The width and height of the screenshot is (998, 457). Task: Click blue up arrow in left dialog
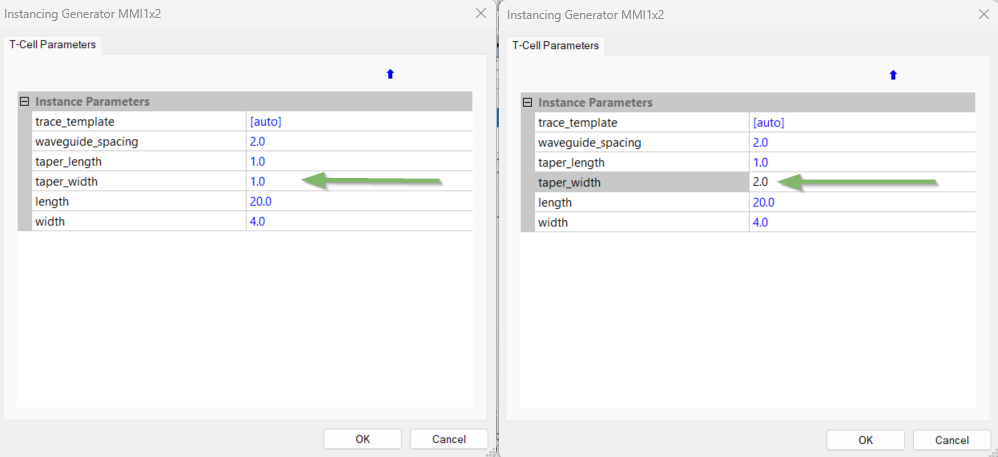390,74
